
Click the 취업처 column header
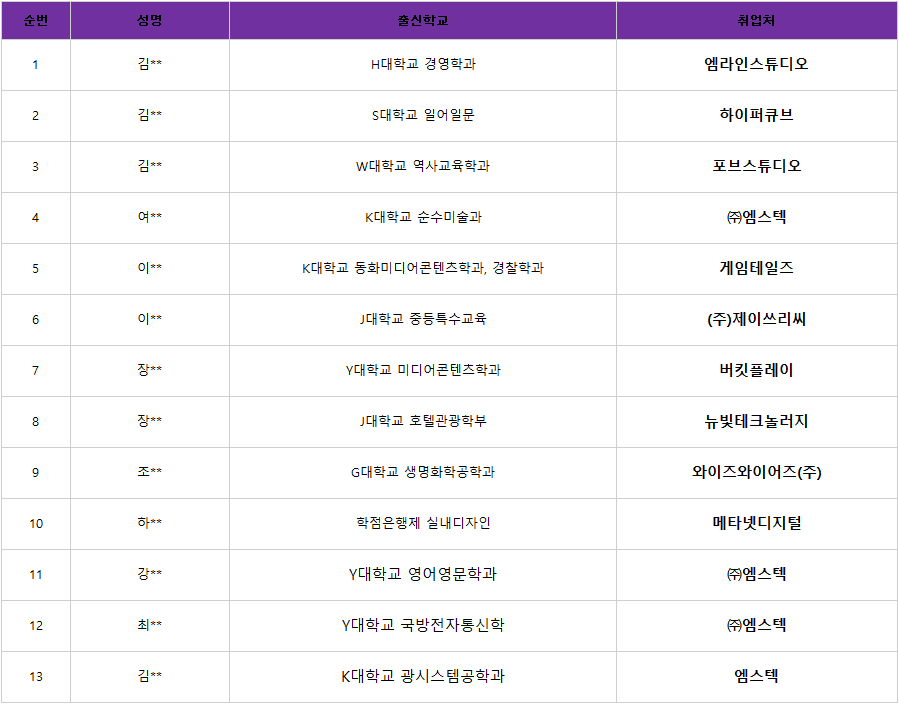pos(756,20)
